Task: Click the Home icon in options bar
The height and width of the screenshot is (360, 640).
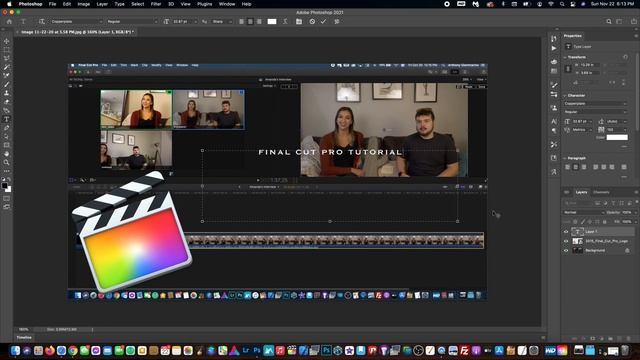Action: [x=9, y=22]
